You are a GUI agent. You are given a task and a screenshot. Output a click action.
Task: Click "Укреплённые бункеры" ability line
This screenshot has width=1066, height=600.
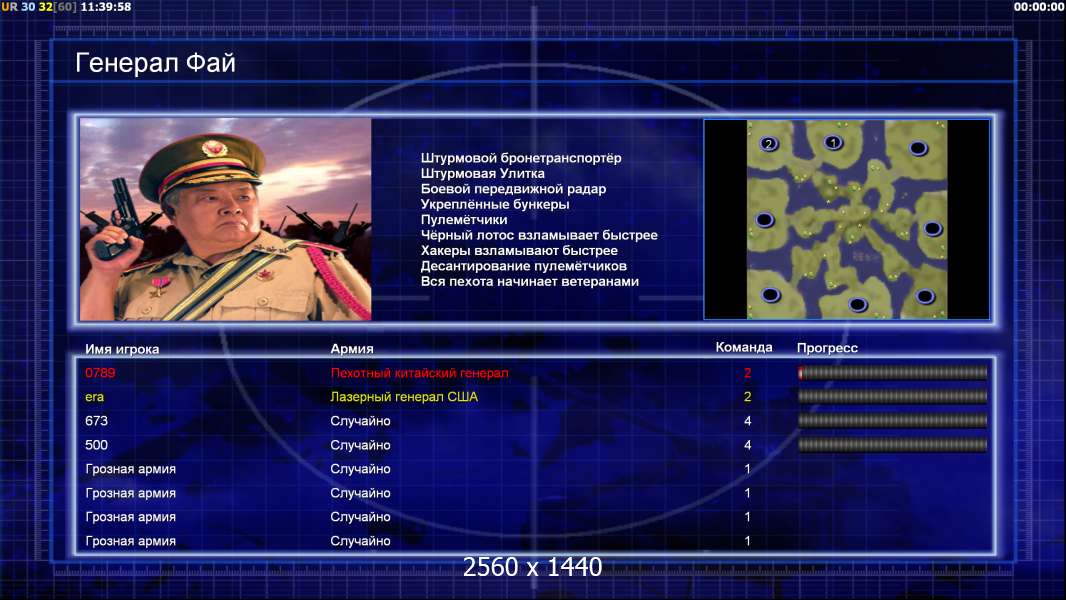point(495,205)
